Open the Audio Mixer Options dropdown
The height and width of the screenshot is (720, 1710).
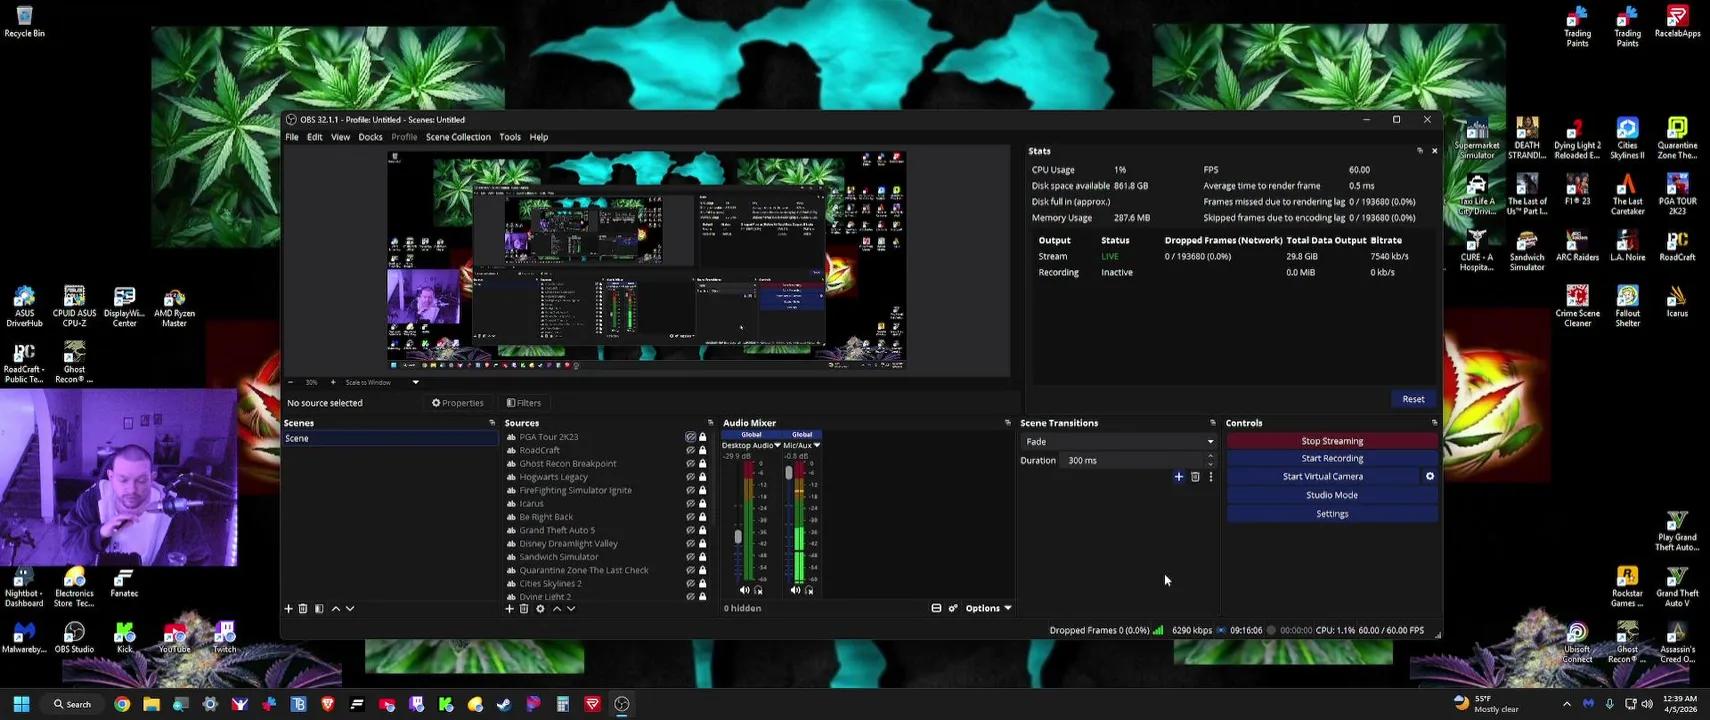pos(988,608)
